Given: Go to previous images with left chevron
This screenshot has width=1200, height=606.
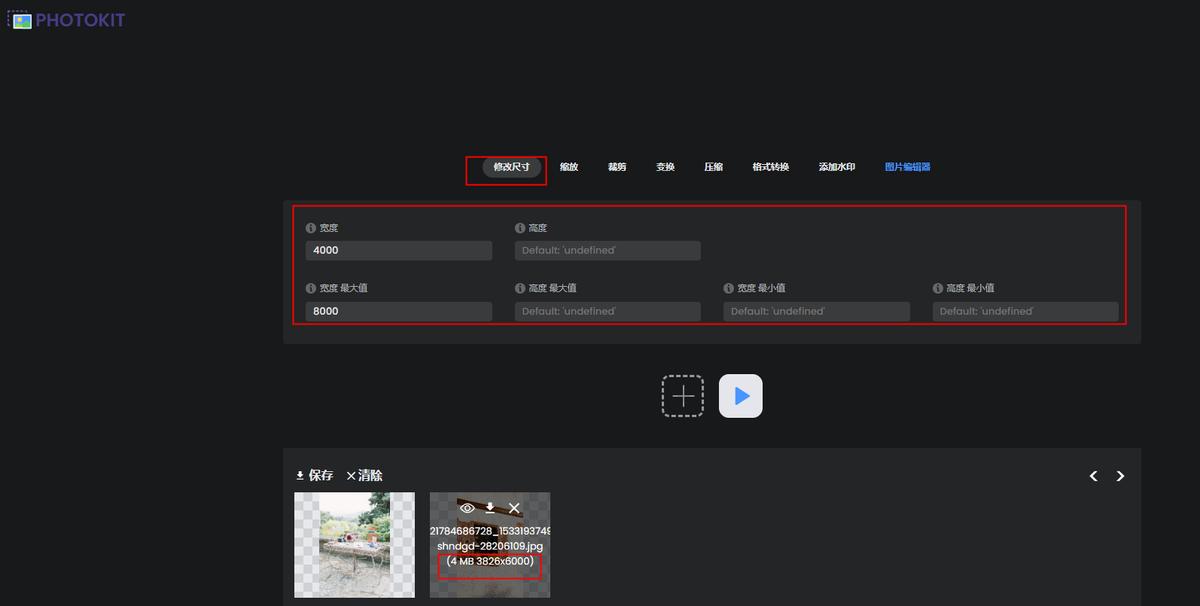Looking at the screenshot, I should click(x=1094, y=476).
